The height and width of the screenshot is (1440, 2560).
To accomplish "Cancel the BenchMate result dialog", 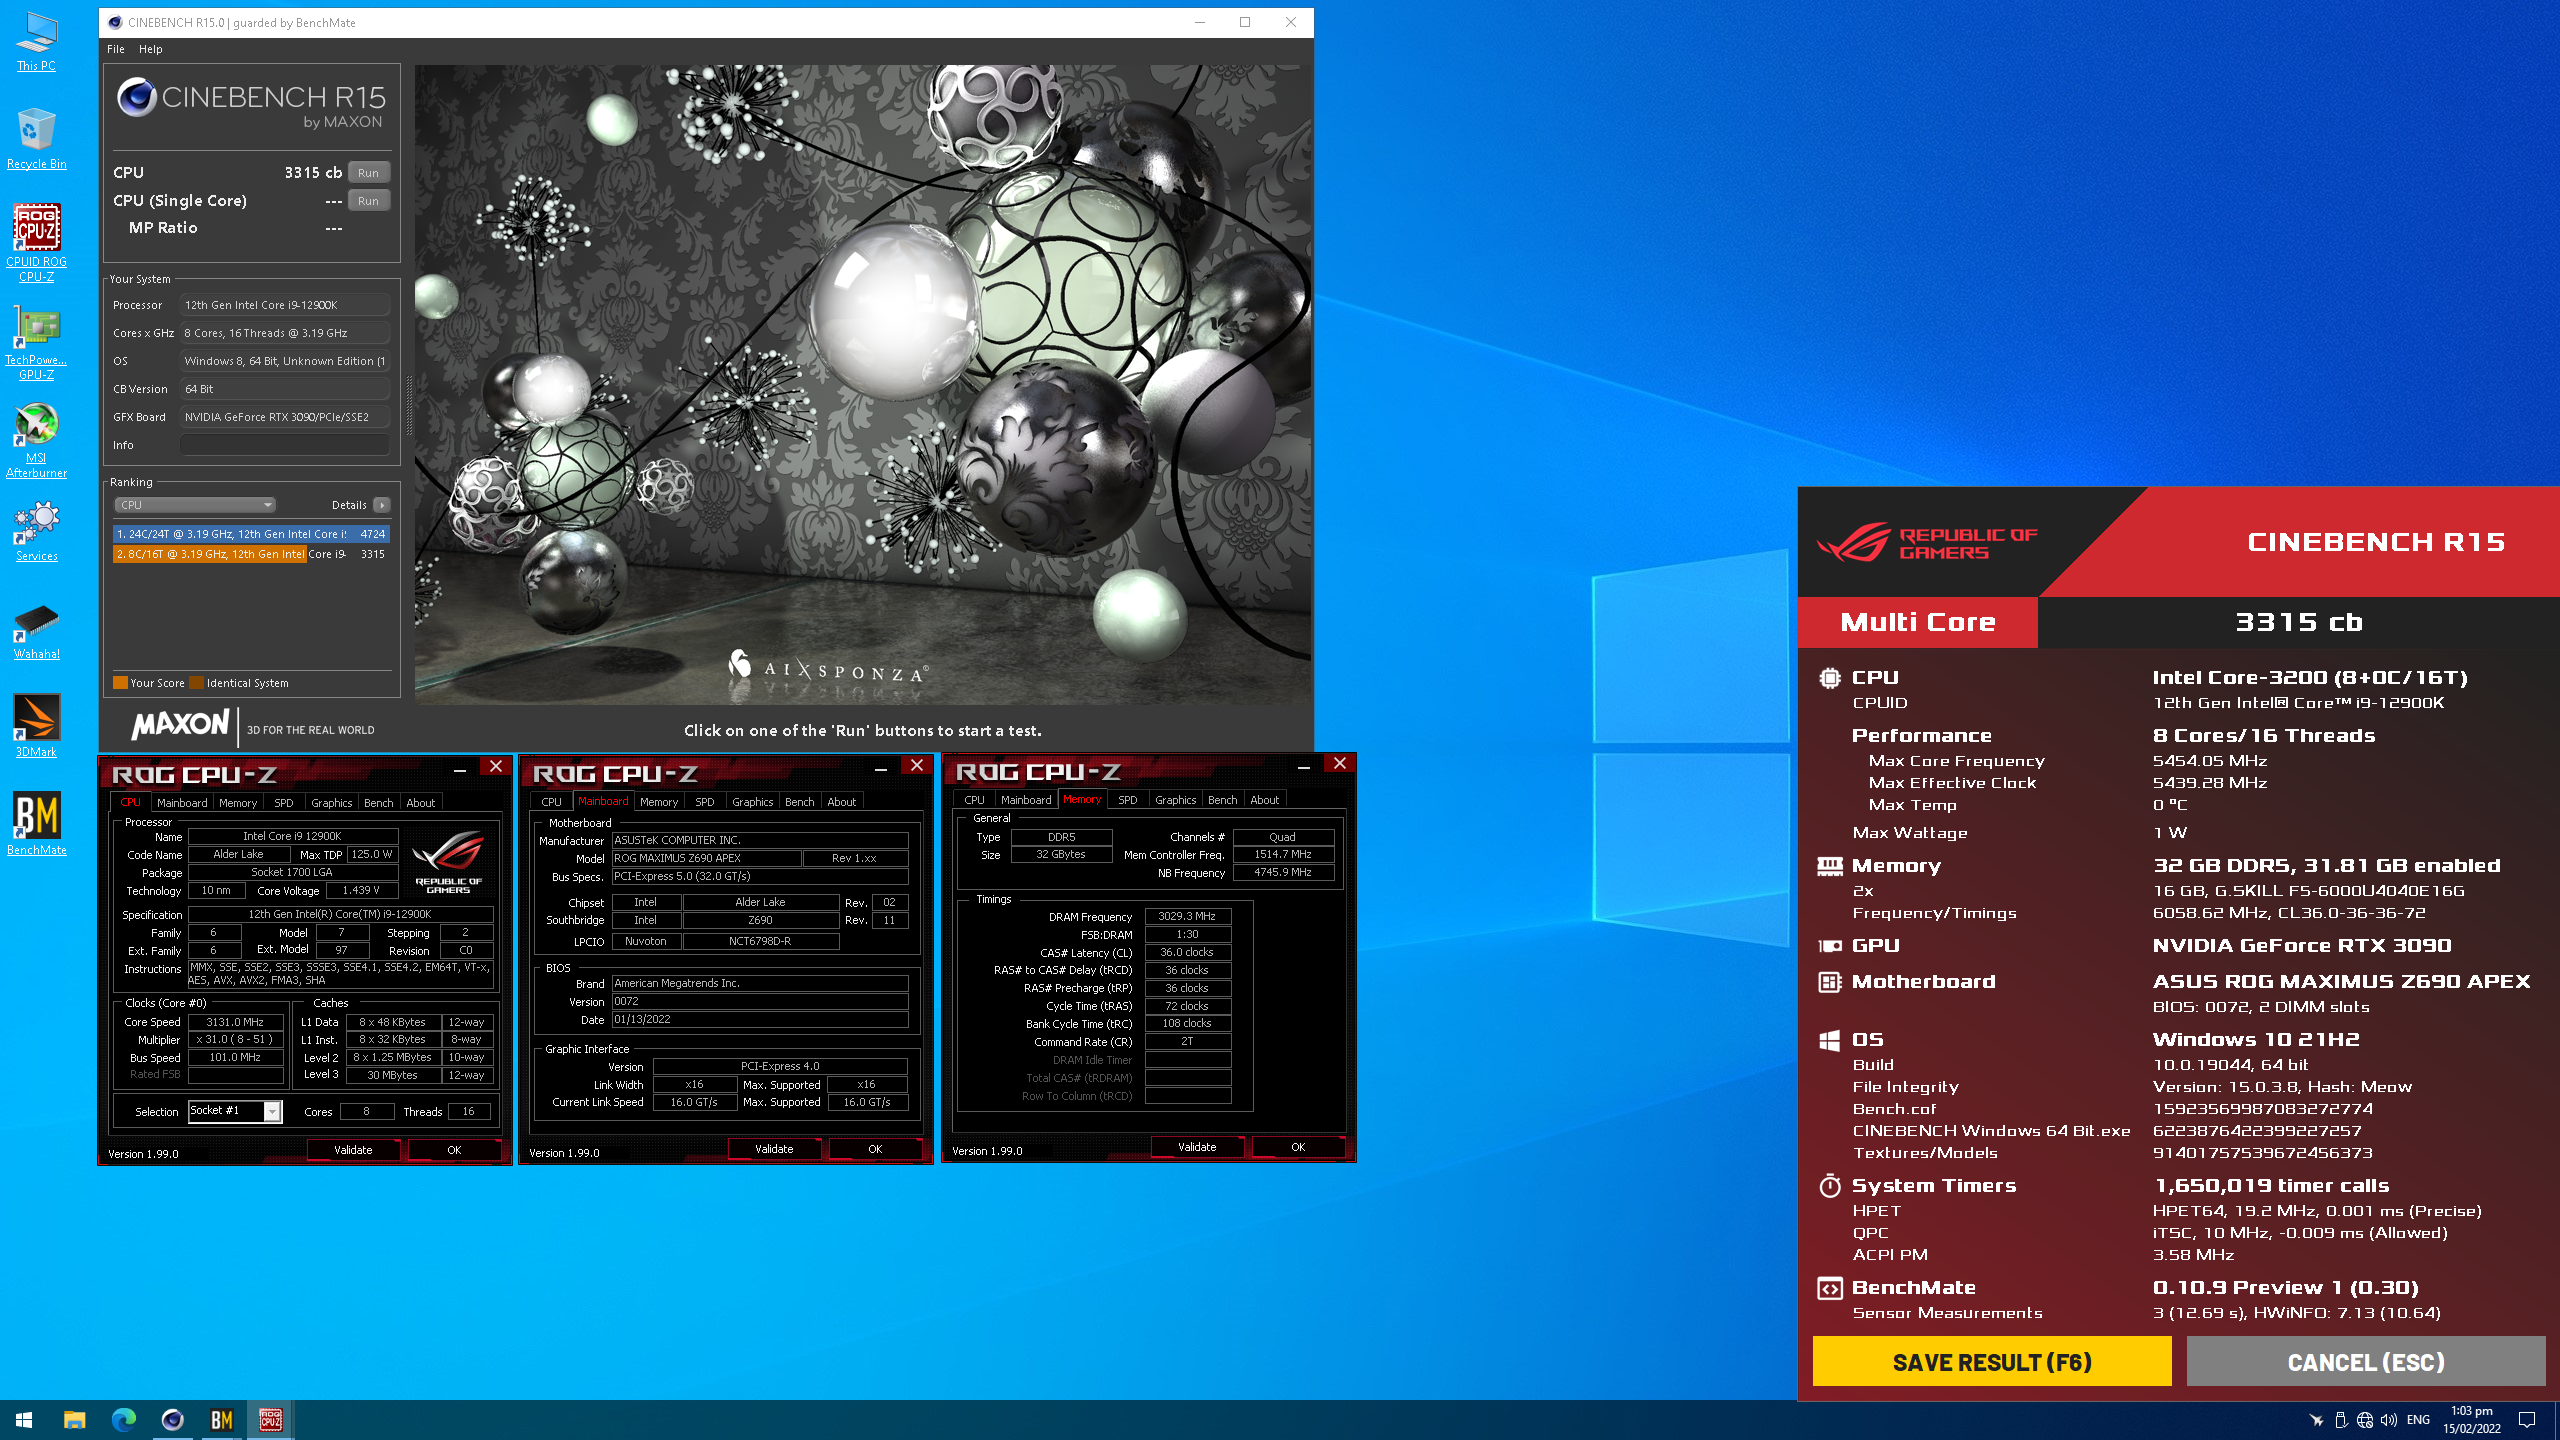I will coord(2366,1361).
